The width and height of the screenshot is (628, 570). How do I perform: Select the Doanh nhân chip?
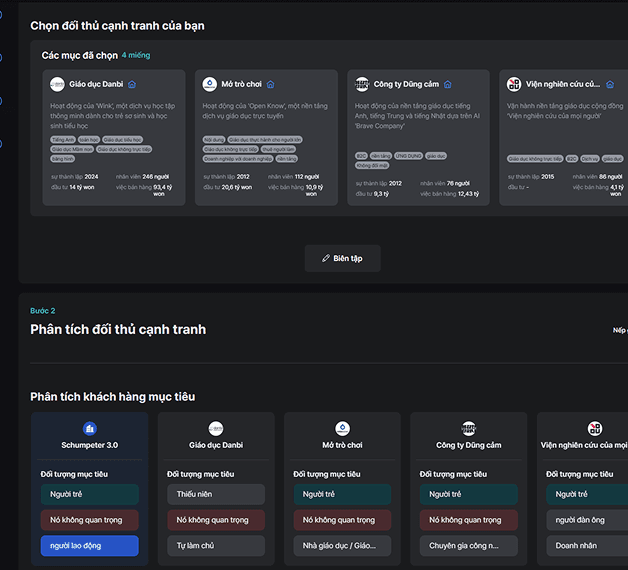click(587, 546)
